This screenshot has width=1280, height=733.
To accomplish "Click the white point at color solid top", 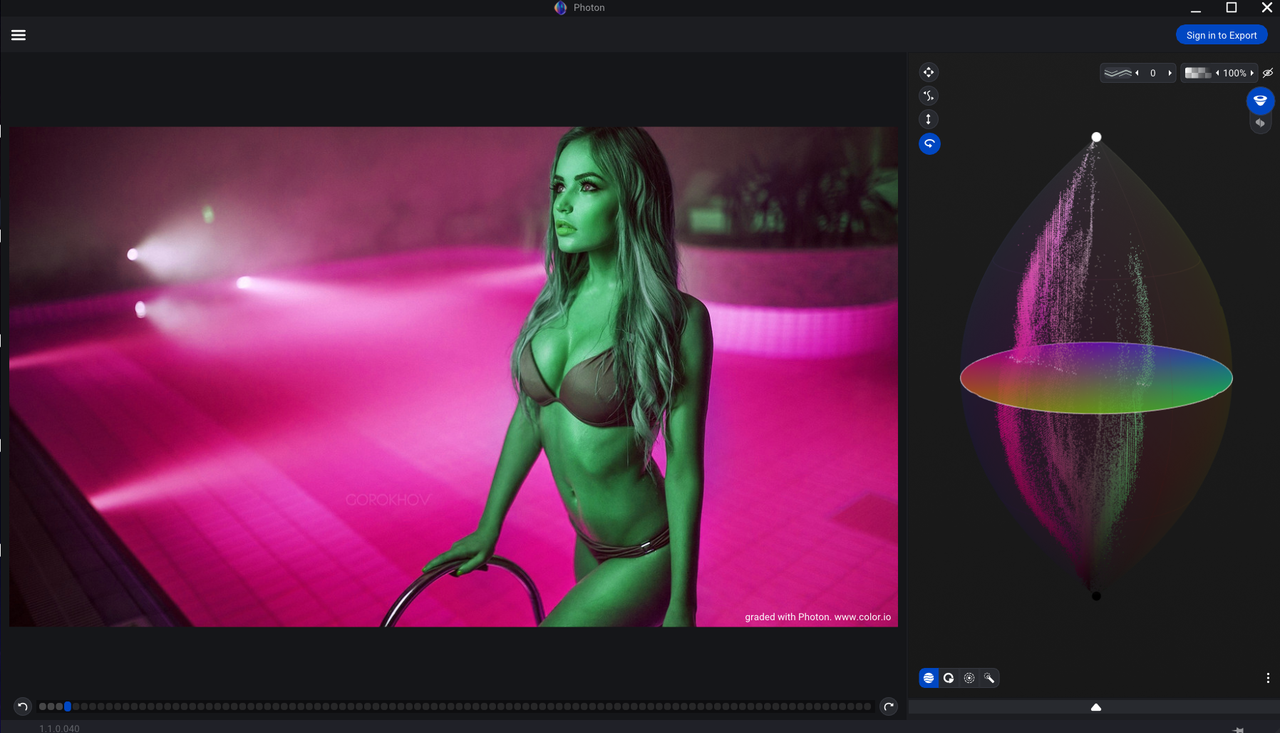I will pos(1096,137).
